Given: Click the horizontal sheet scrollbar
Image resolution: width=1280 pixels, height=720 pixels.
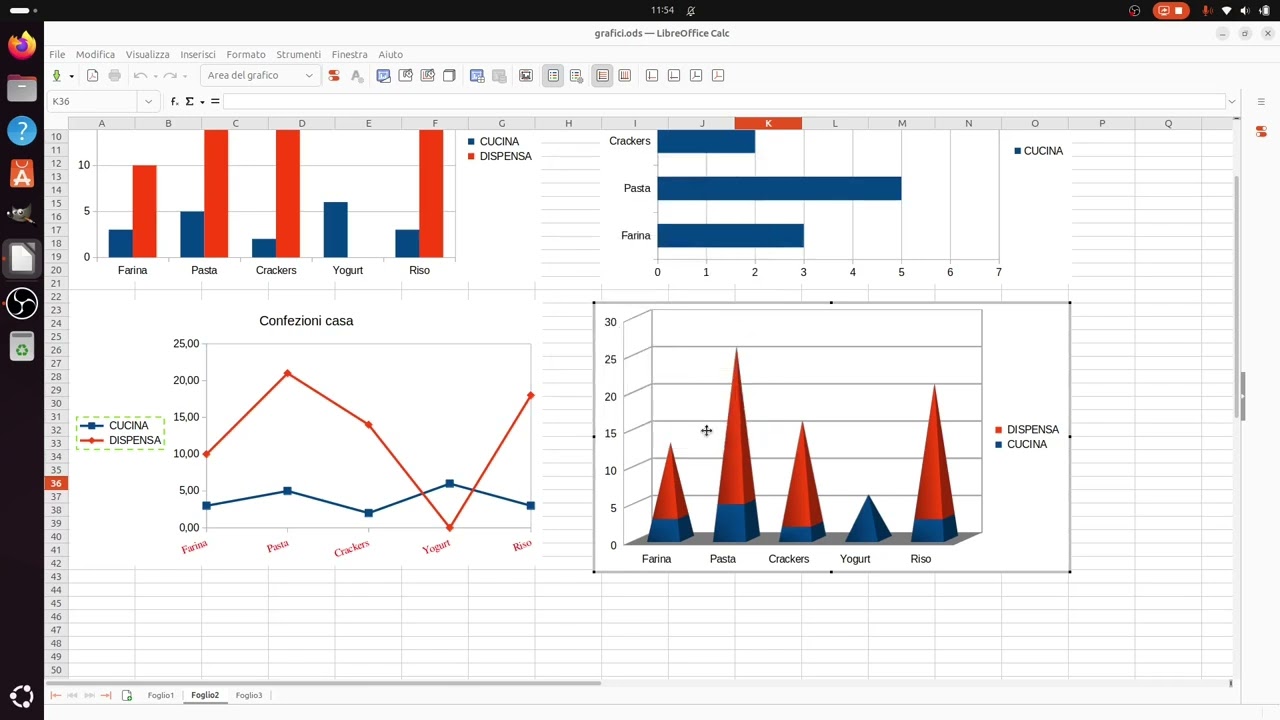Looking at the screenshot, I should click(322, 683).
